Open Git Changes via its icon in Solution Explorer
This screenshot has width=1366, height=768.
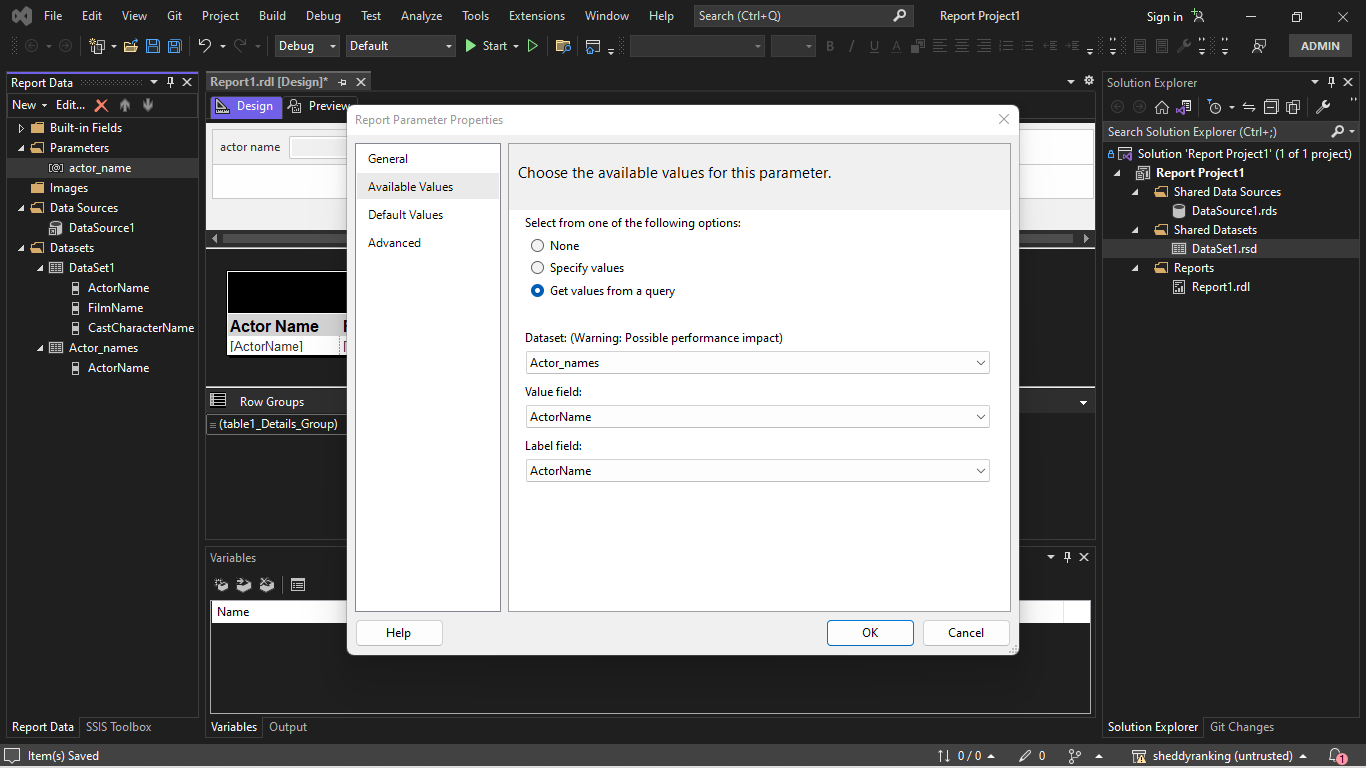tap(1240, 727)
